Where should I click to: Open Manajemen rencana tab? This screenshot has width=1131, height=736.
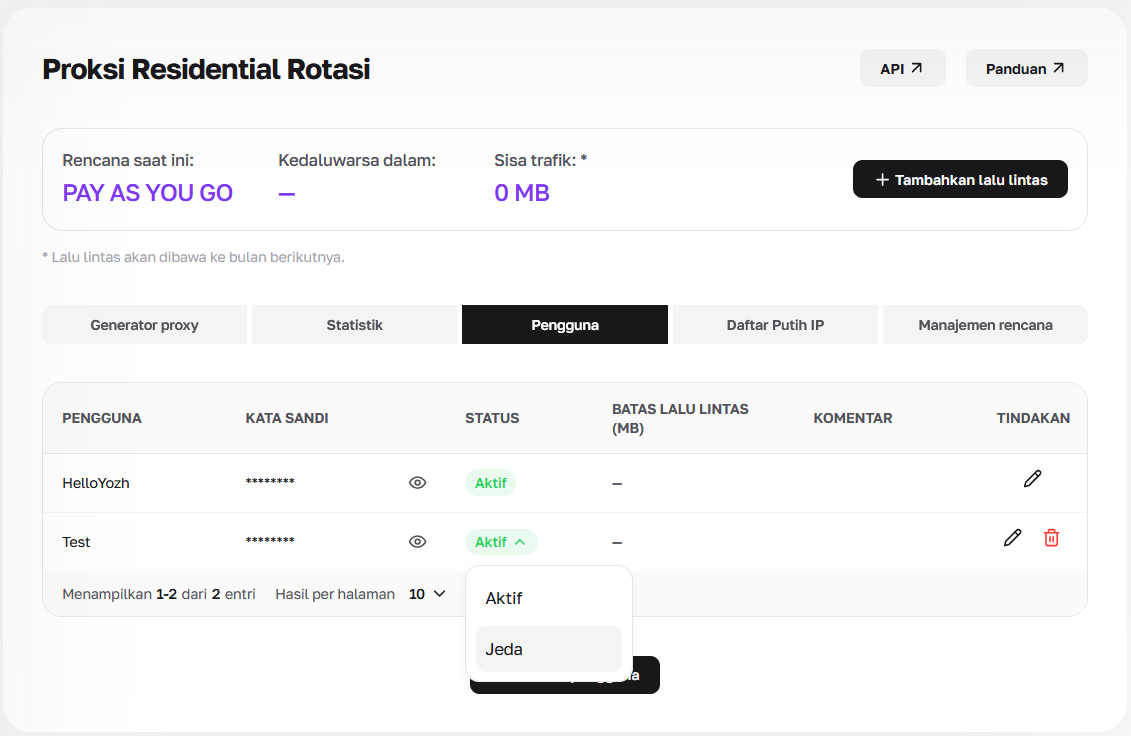(x=985, y=325)
